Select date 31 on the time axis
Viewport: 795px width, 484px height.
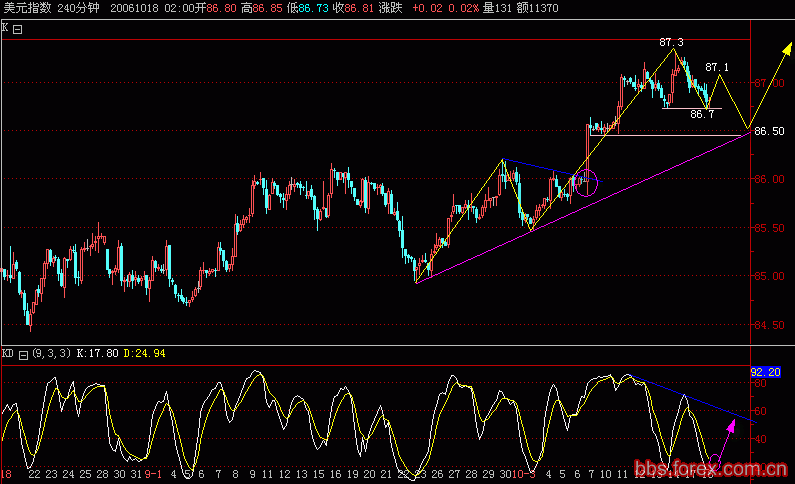coord(136,474)
